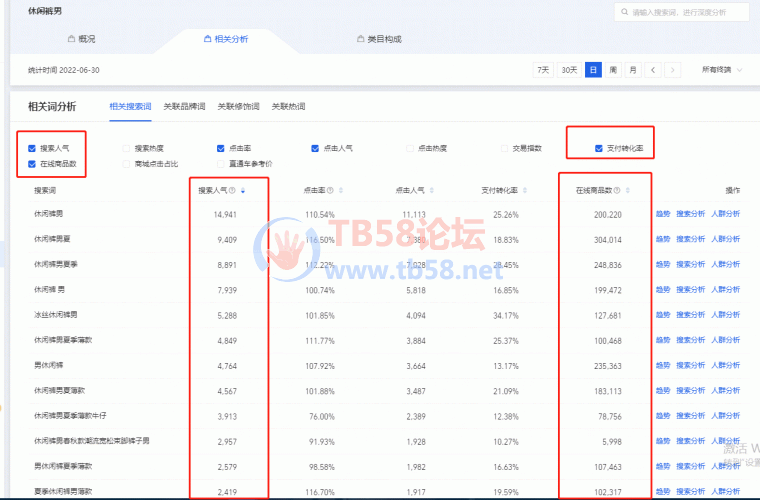Uncheck the 点击率 checkbox

tap(221, 148)
